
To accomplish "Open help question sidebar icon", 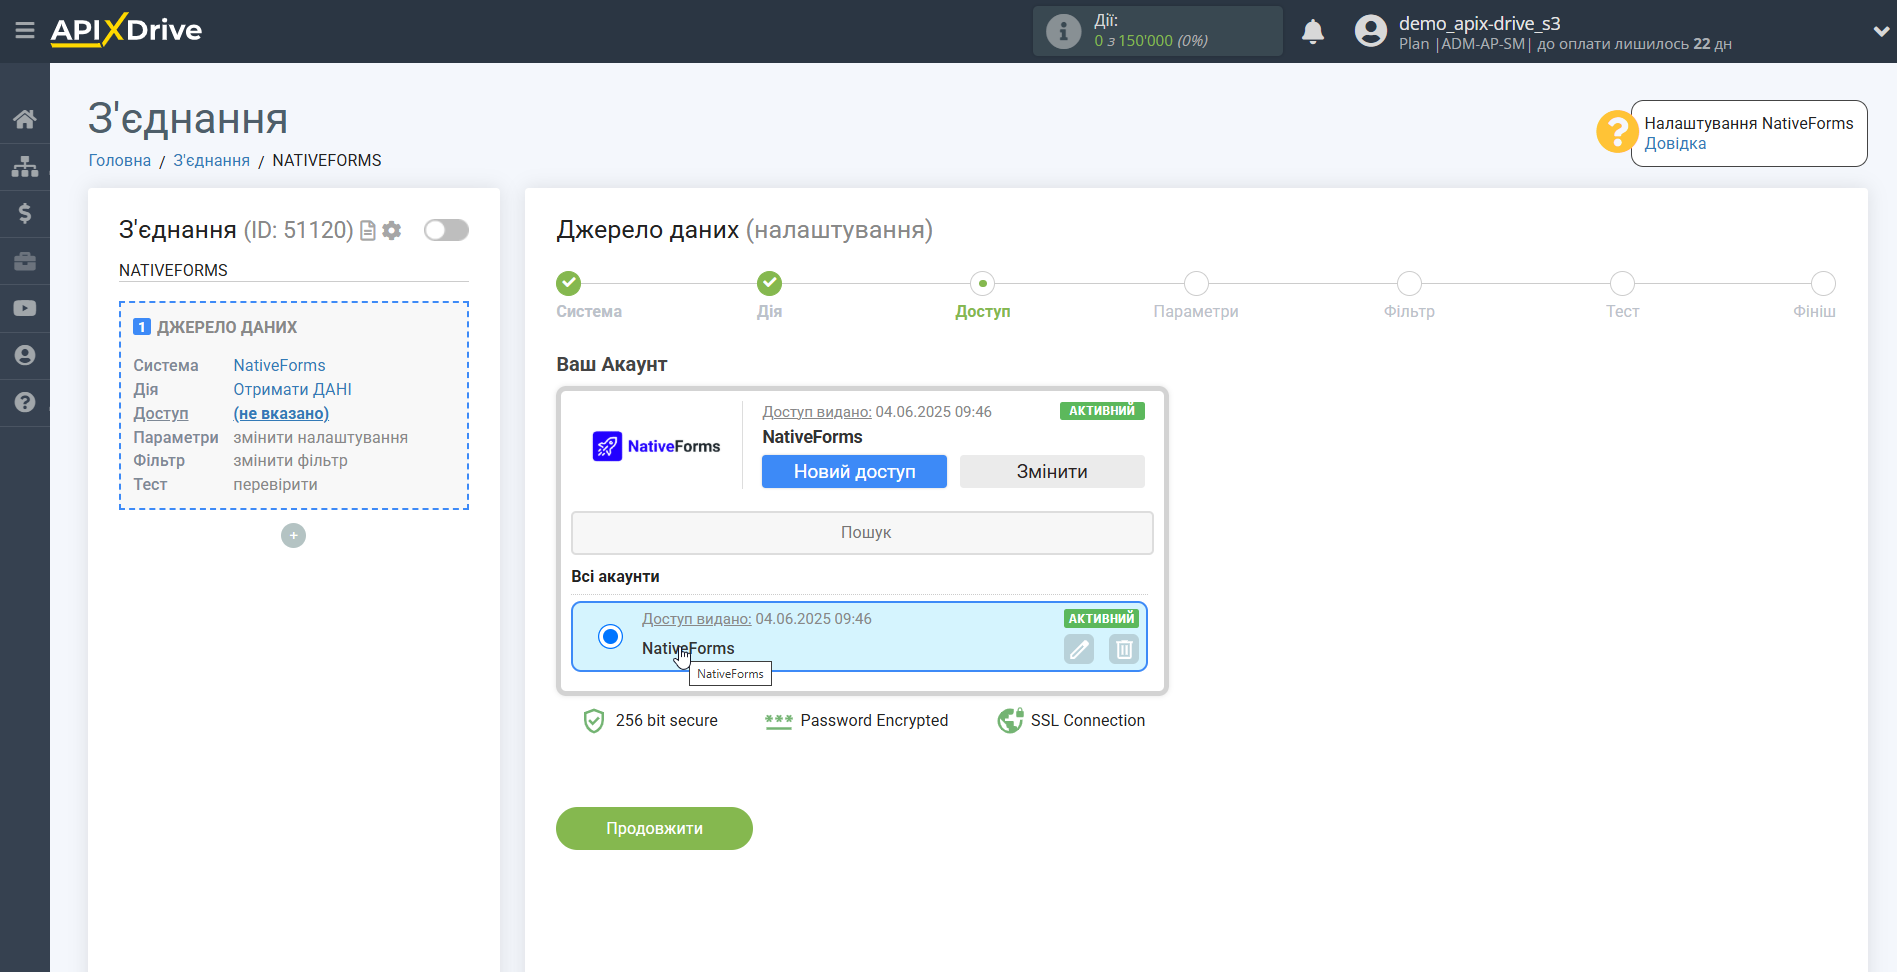I will [x=25, y=402].
